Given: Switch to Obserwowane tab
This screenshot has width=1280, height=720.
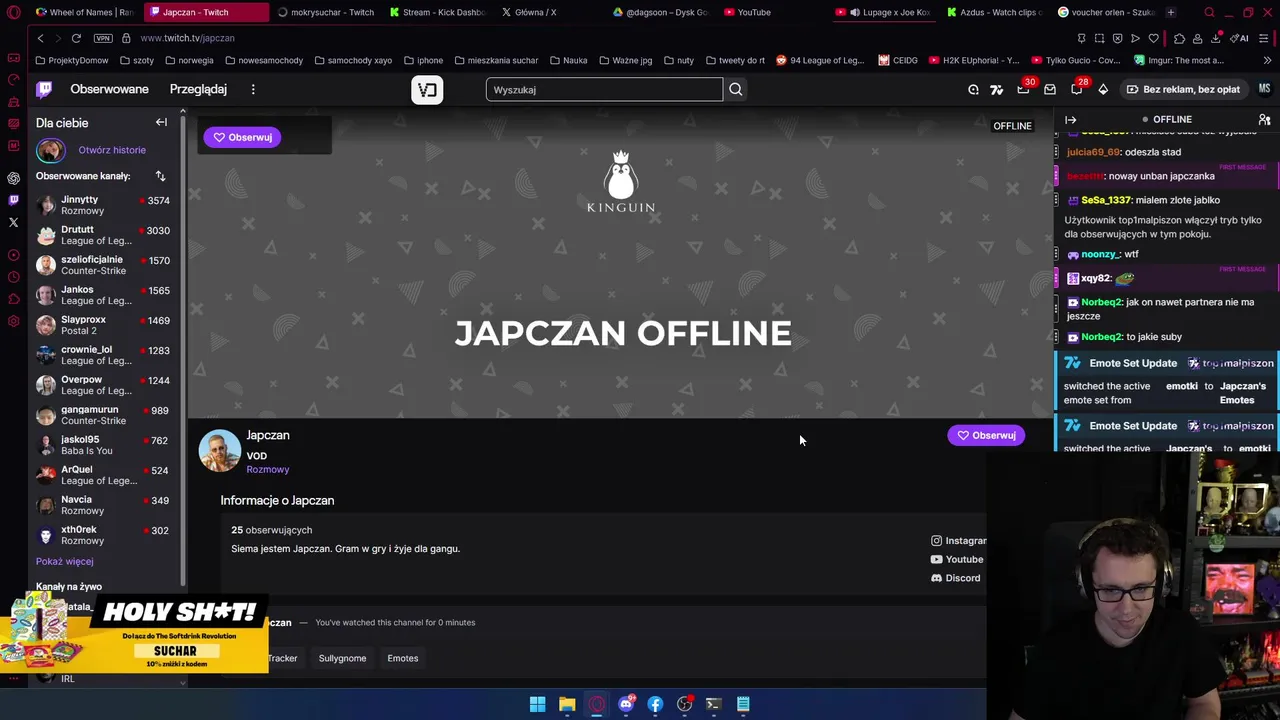Looking at the screenshot, I should 109,89.
